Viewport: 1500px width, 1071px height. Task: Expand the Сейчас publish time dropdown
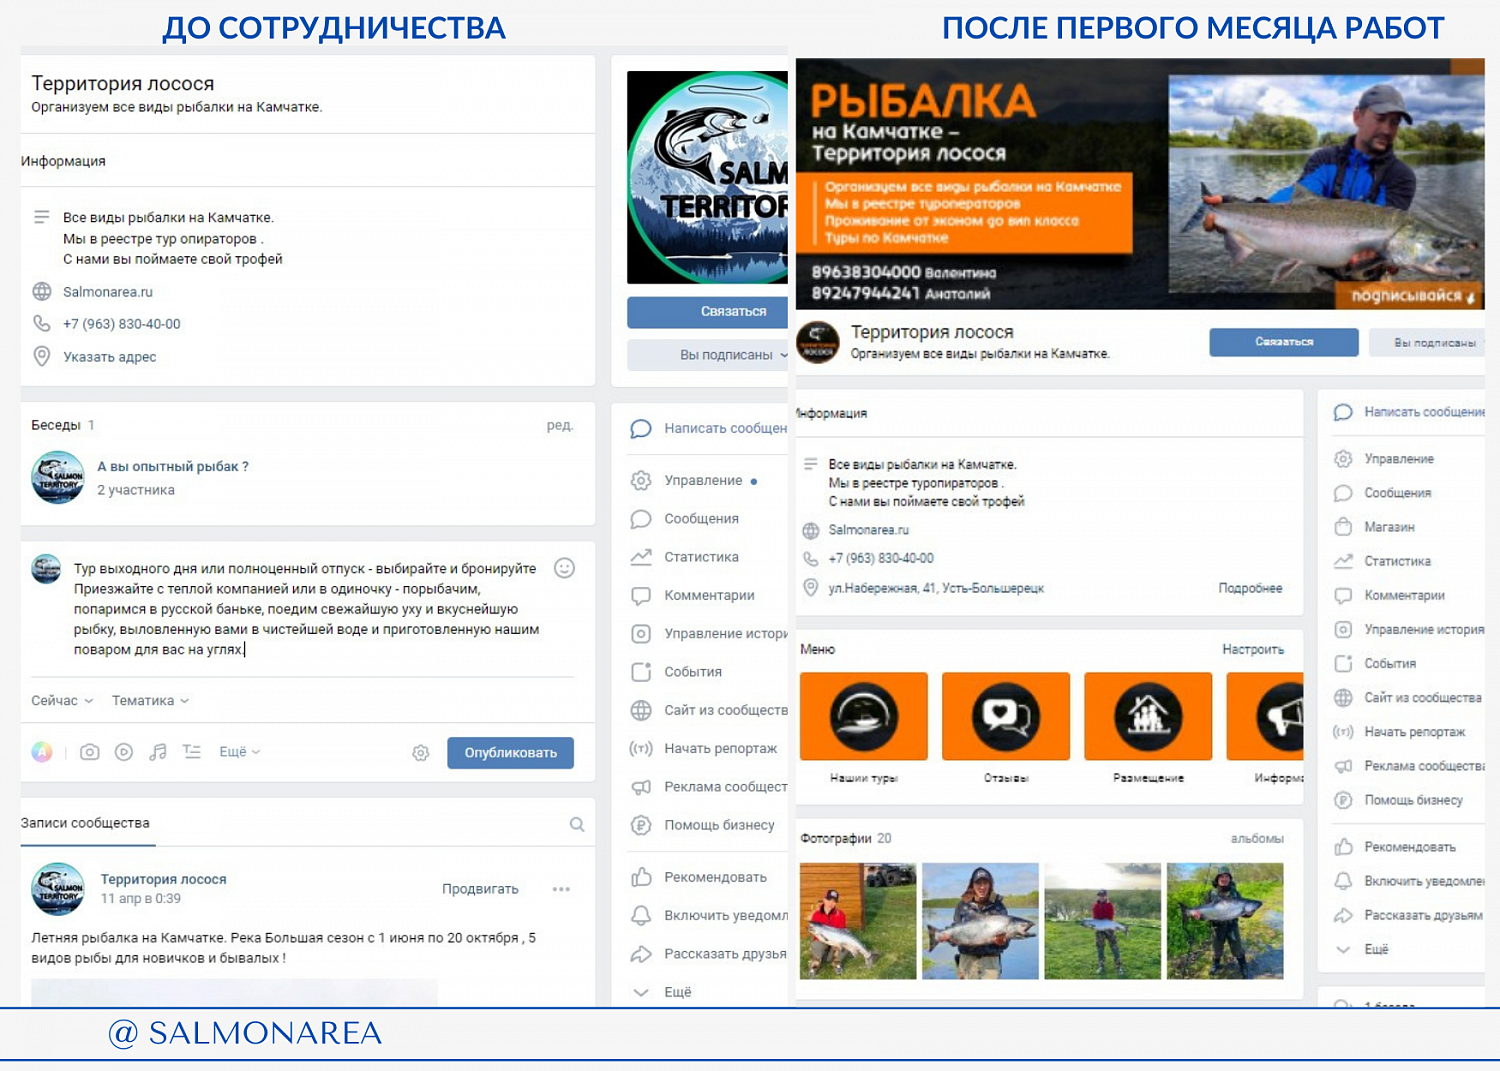62,700
